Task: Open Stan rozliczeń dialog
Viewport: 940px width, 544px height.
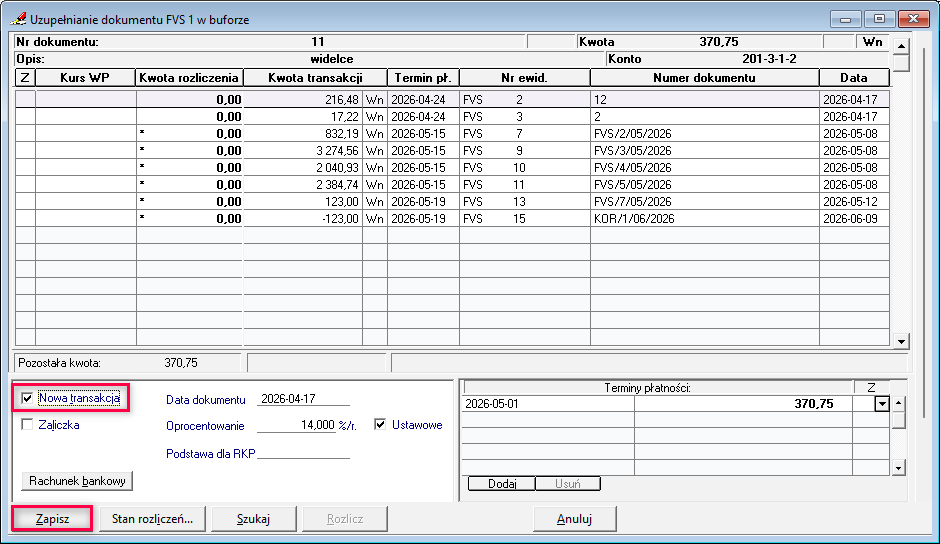Action: point(152,519)
